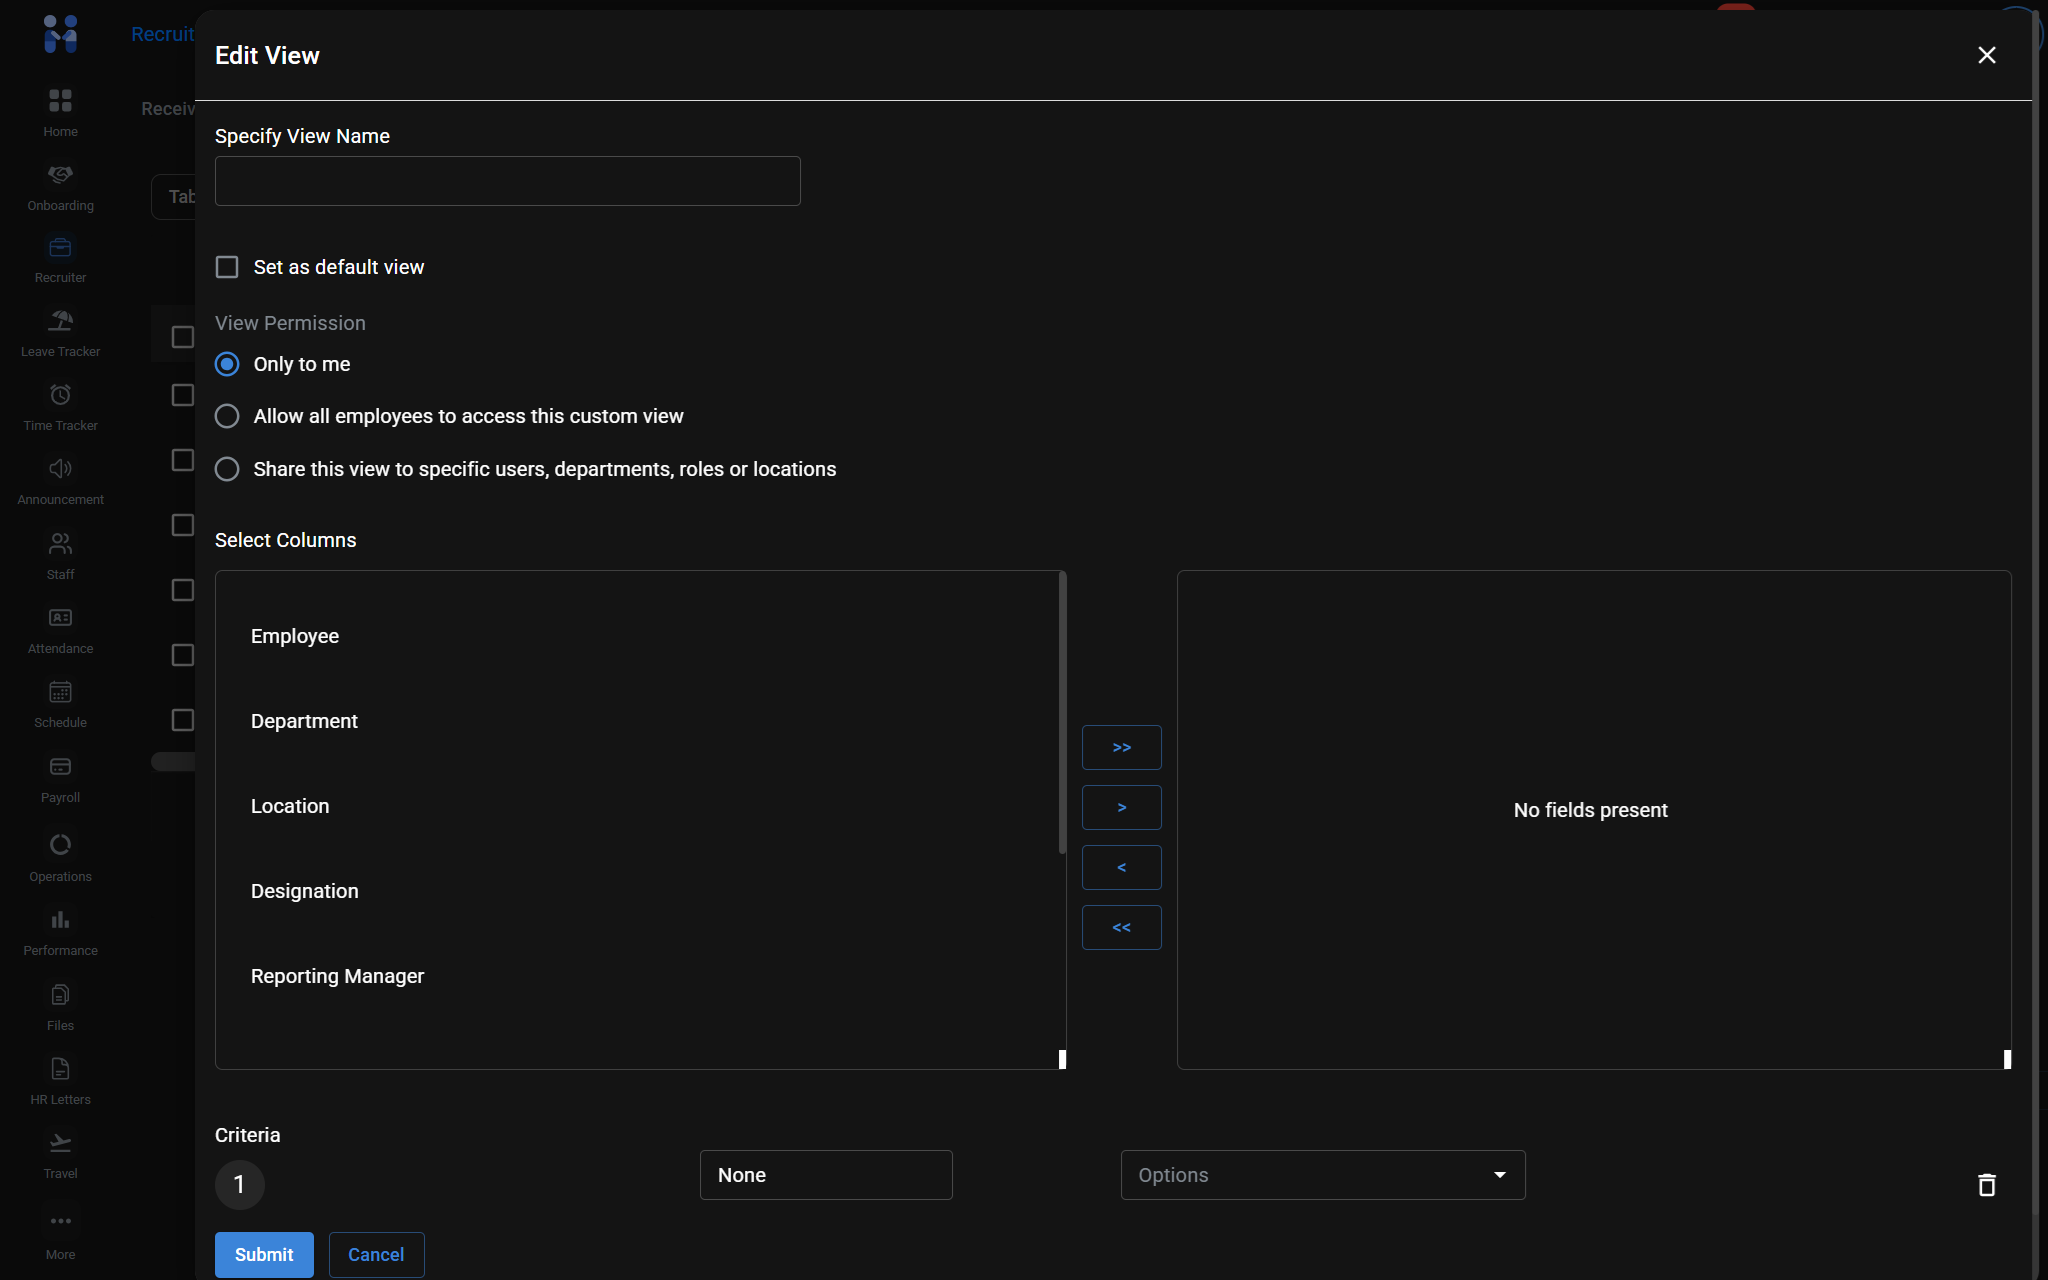This screenshot has height=1280, width=2048.
Task: Select the Reporting Manager column item
Action: [337, 976]
